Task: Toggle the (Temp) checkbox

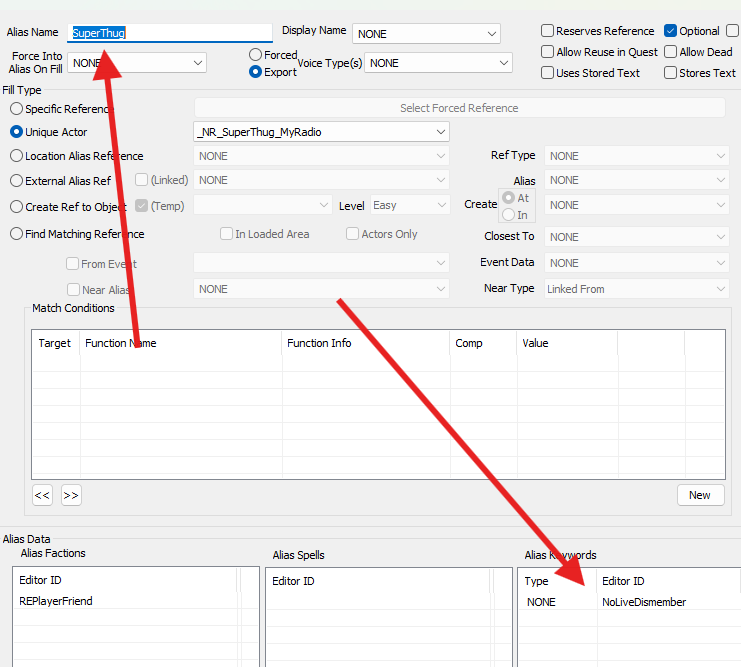Action: [x=141, y=206]
